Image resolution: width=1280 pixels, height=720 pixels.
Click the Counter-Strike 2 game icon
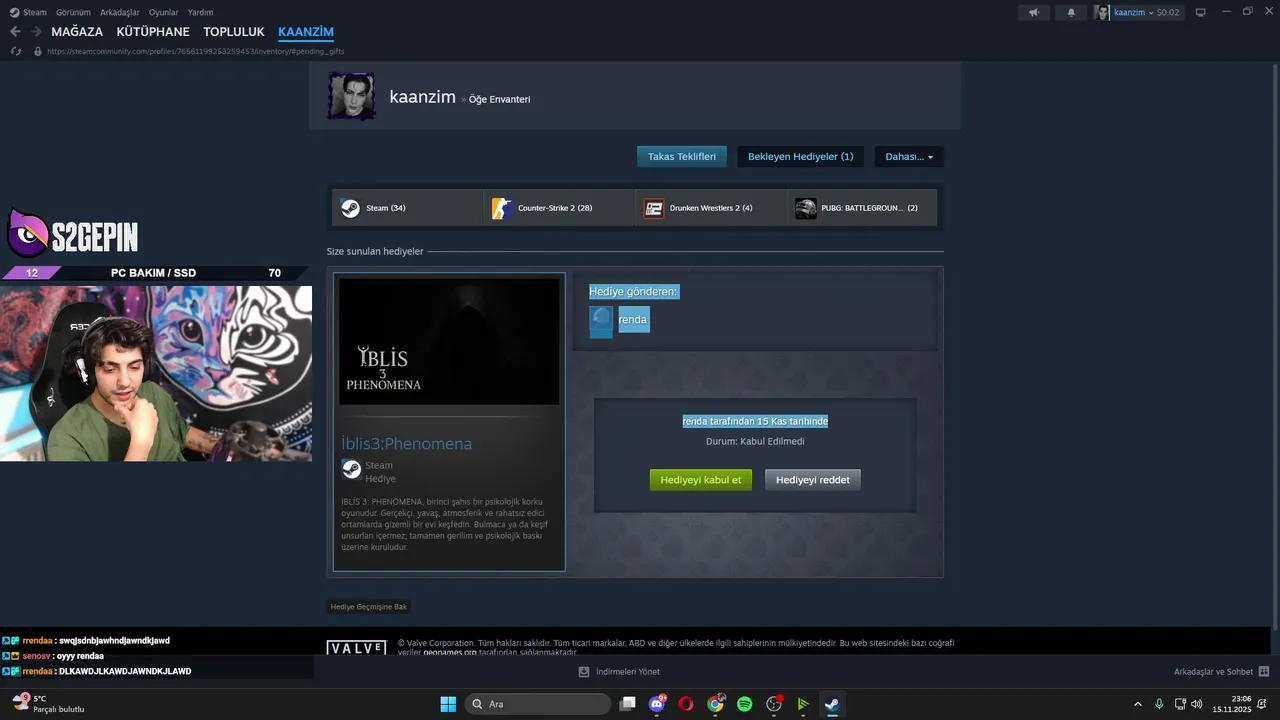[501, 208]
